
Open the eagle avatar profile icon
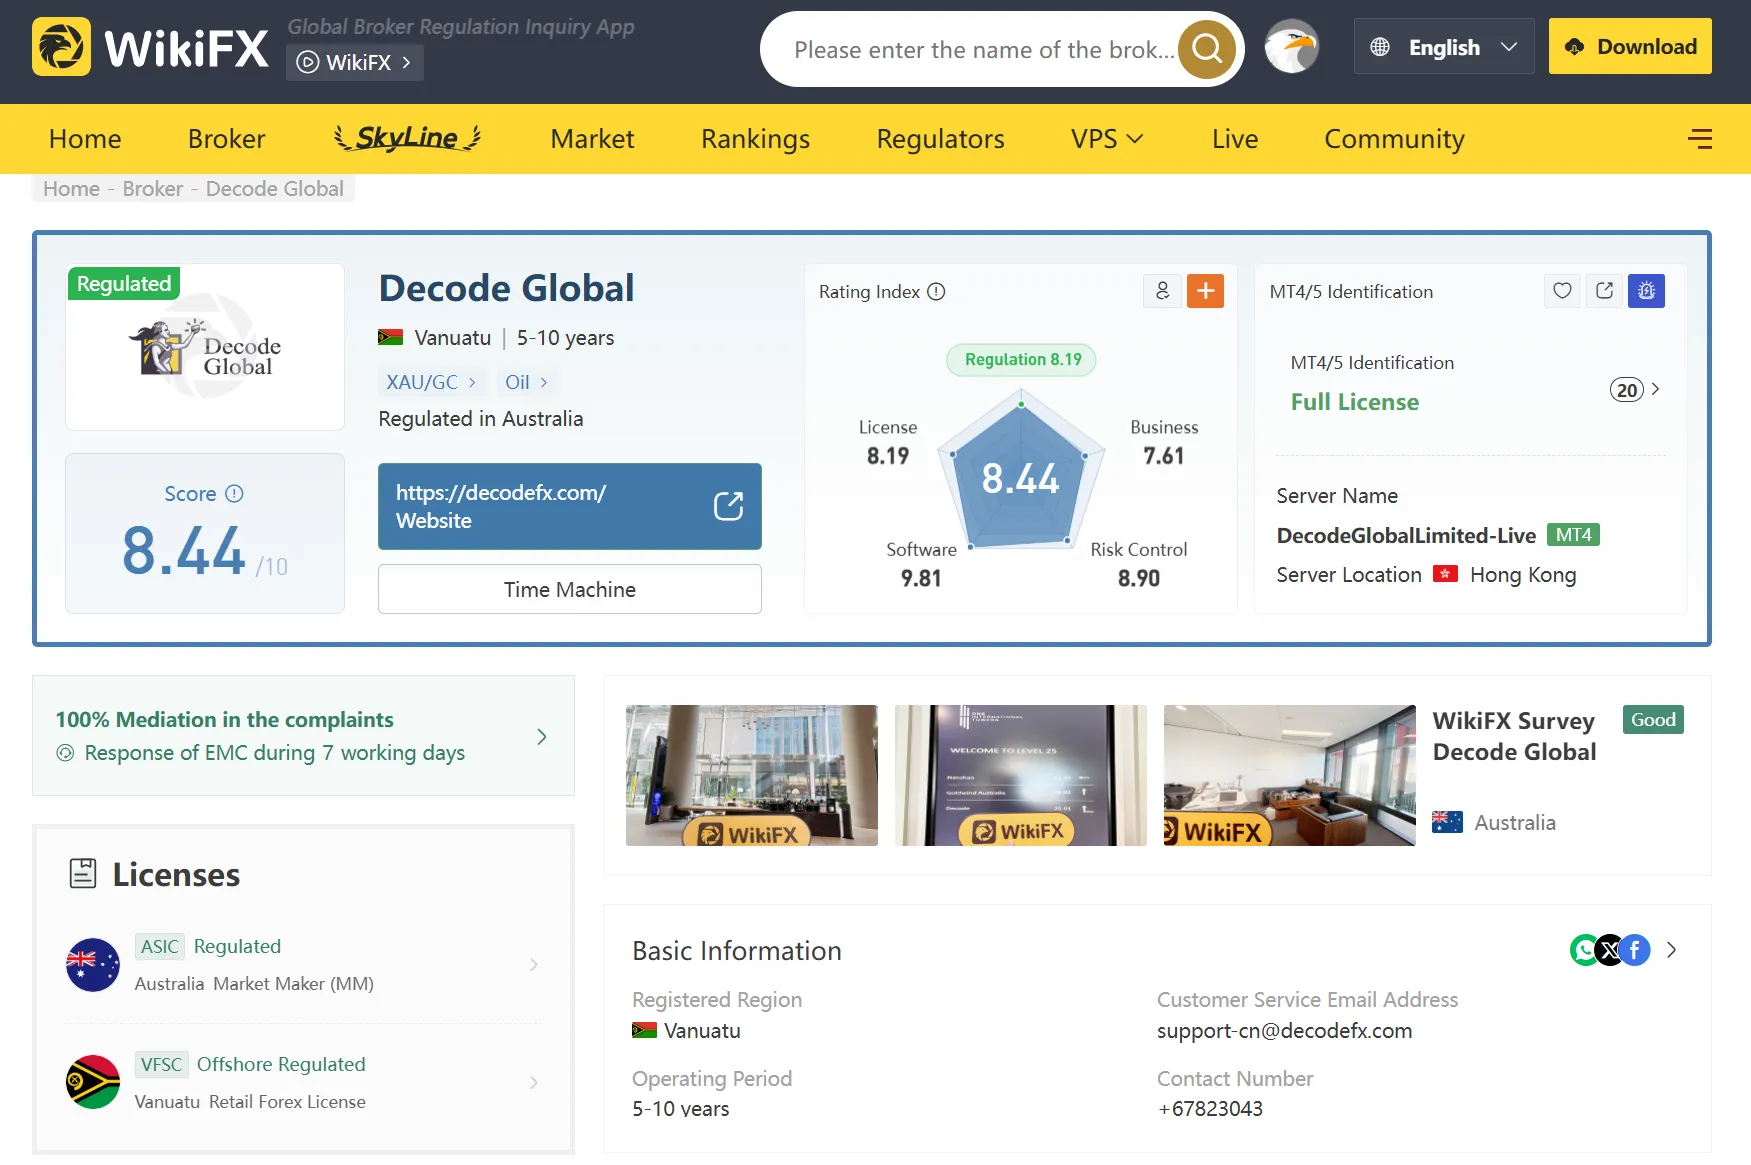pos(1292,47)
